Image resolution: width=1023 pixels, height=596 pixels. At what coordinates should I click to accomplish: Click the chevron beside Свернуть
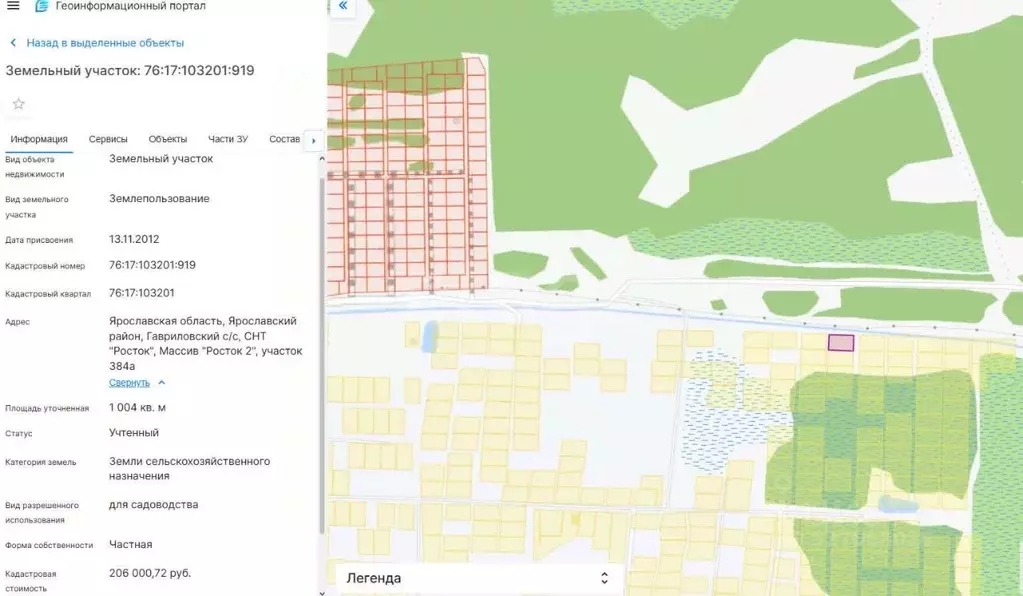coord(162,382)
